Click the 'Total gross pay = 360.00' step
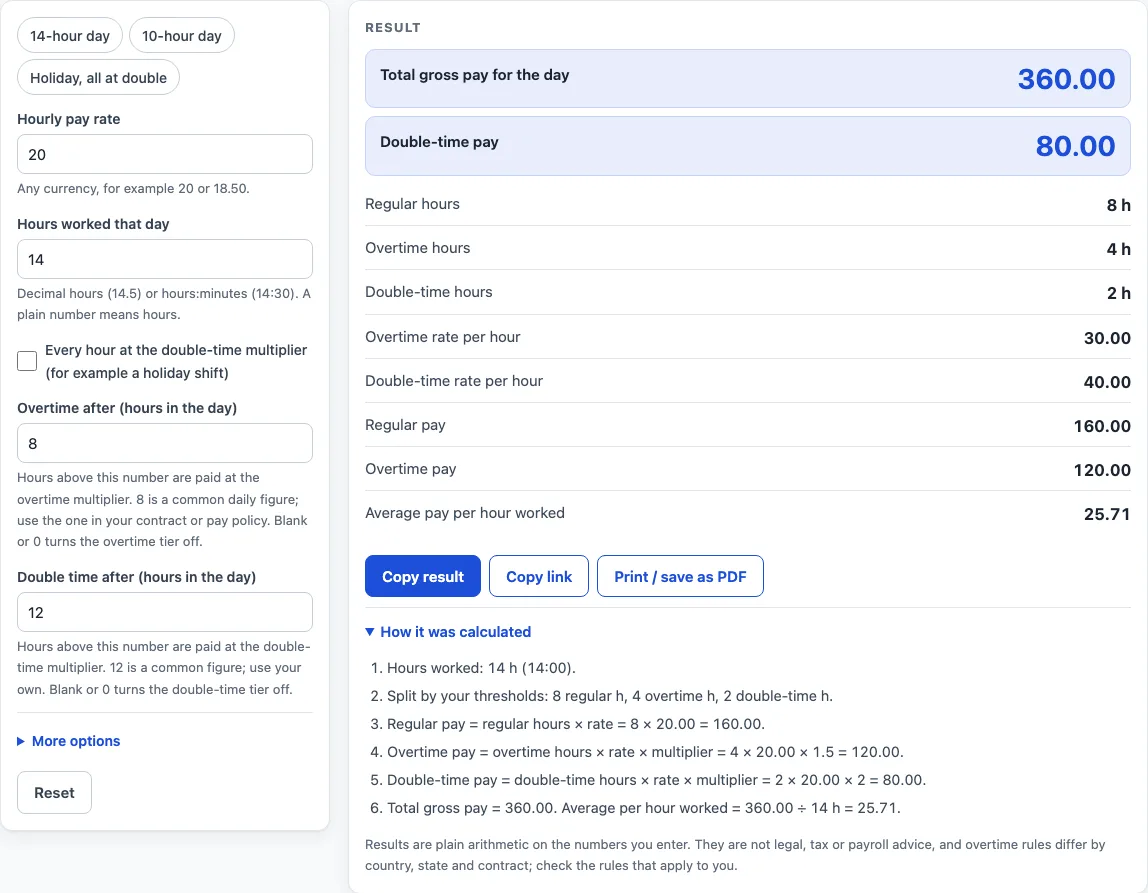 pyautogui.click(x=644, y=808)
